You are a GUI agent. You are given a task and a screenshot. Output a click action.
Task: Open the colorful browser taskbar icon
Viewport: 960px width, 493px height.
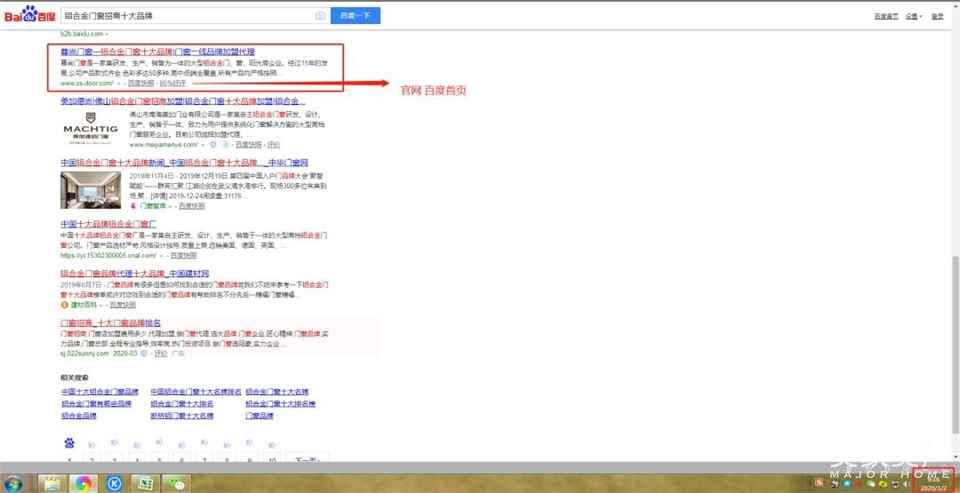pos(82,483)
